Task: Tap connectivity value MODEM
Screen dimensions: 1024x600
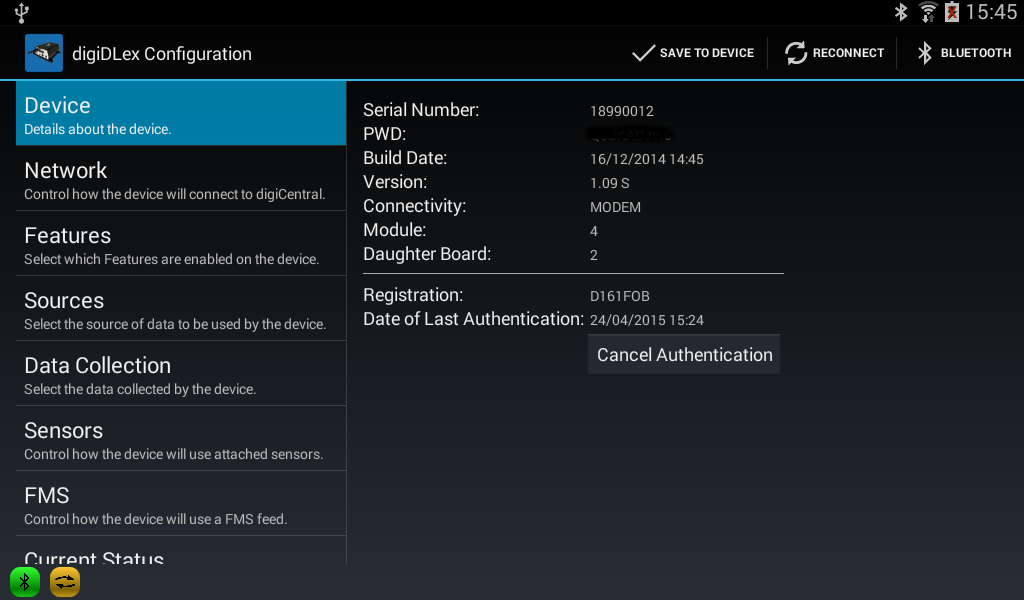Action: point(615,207)
